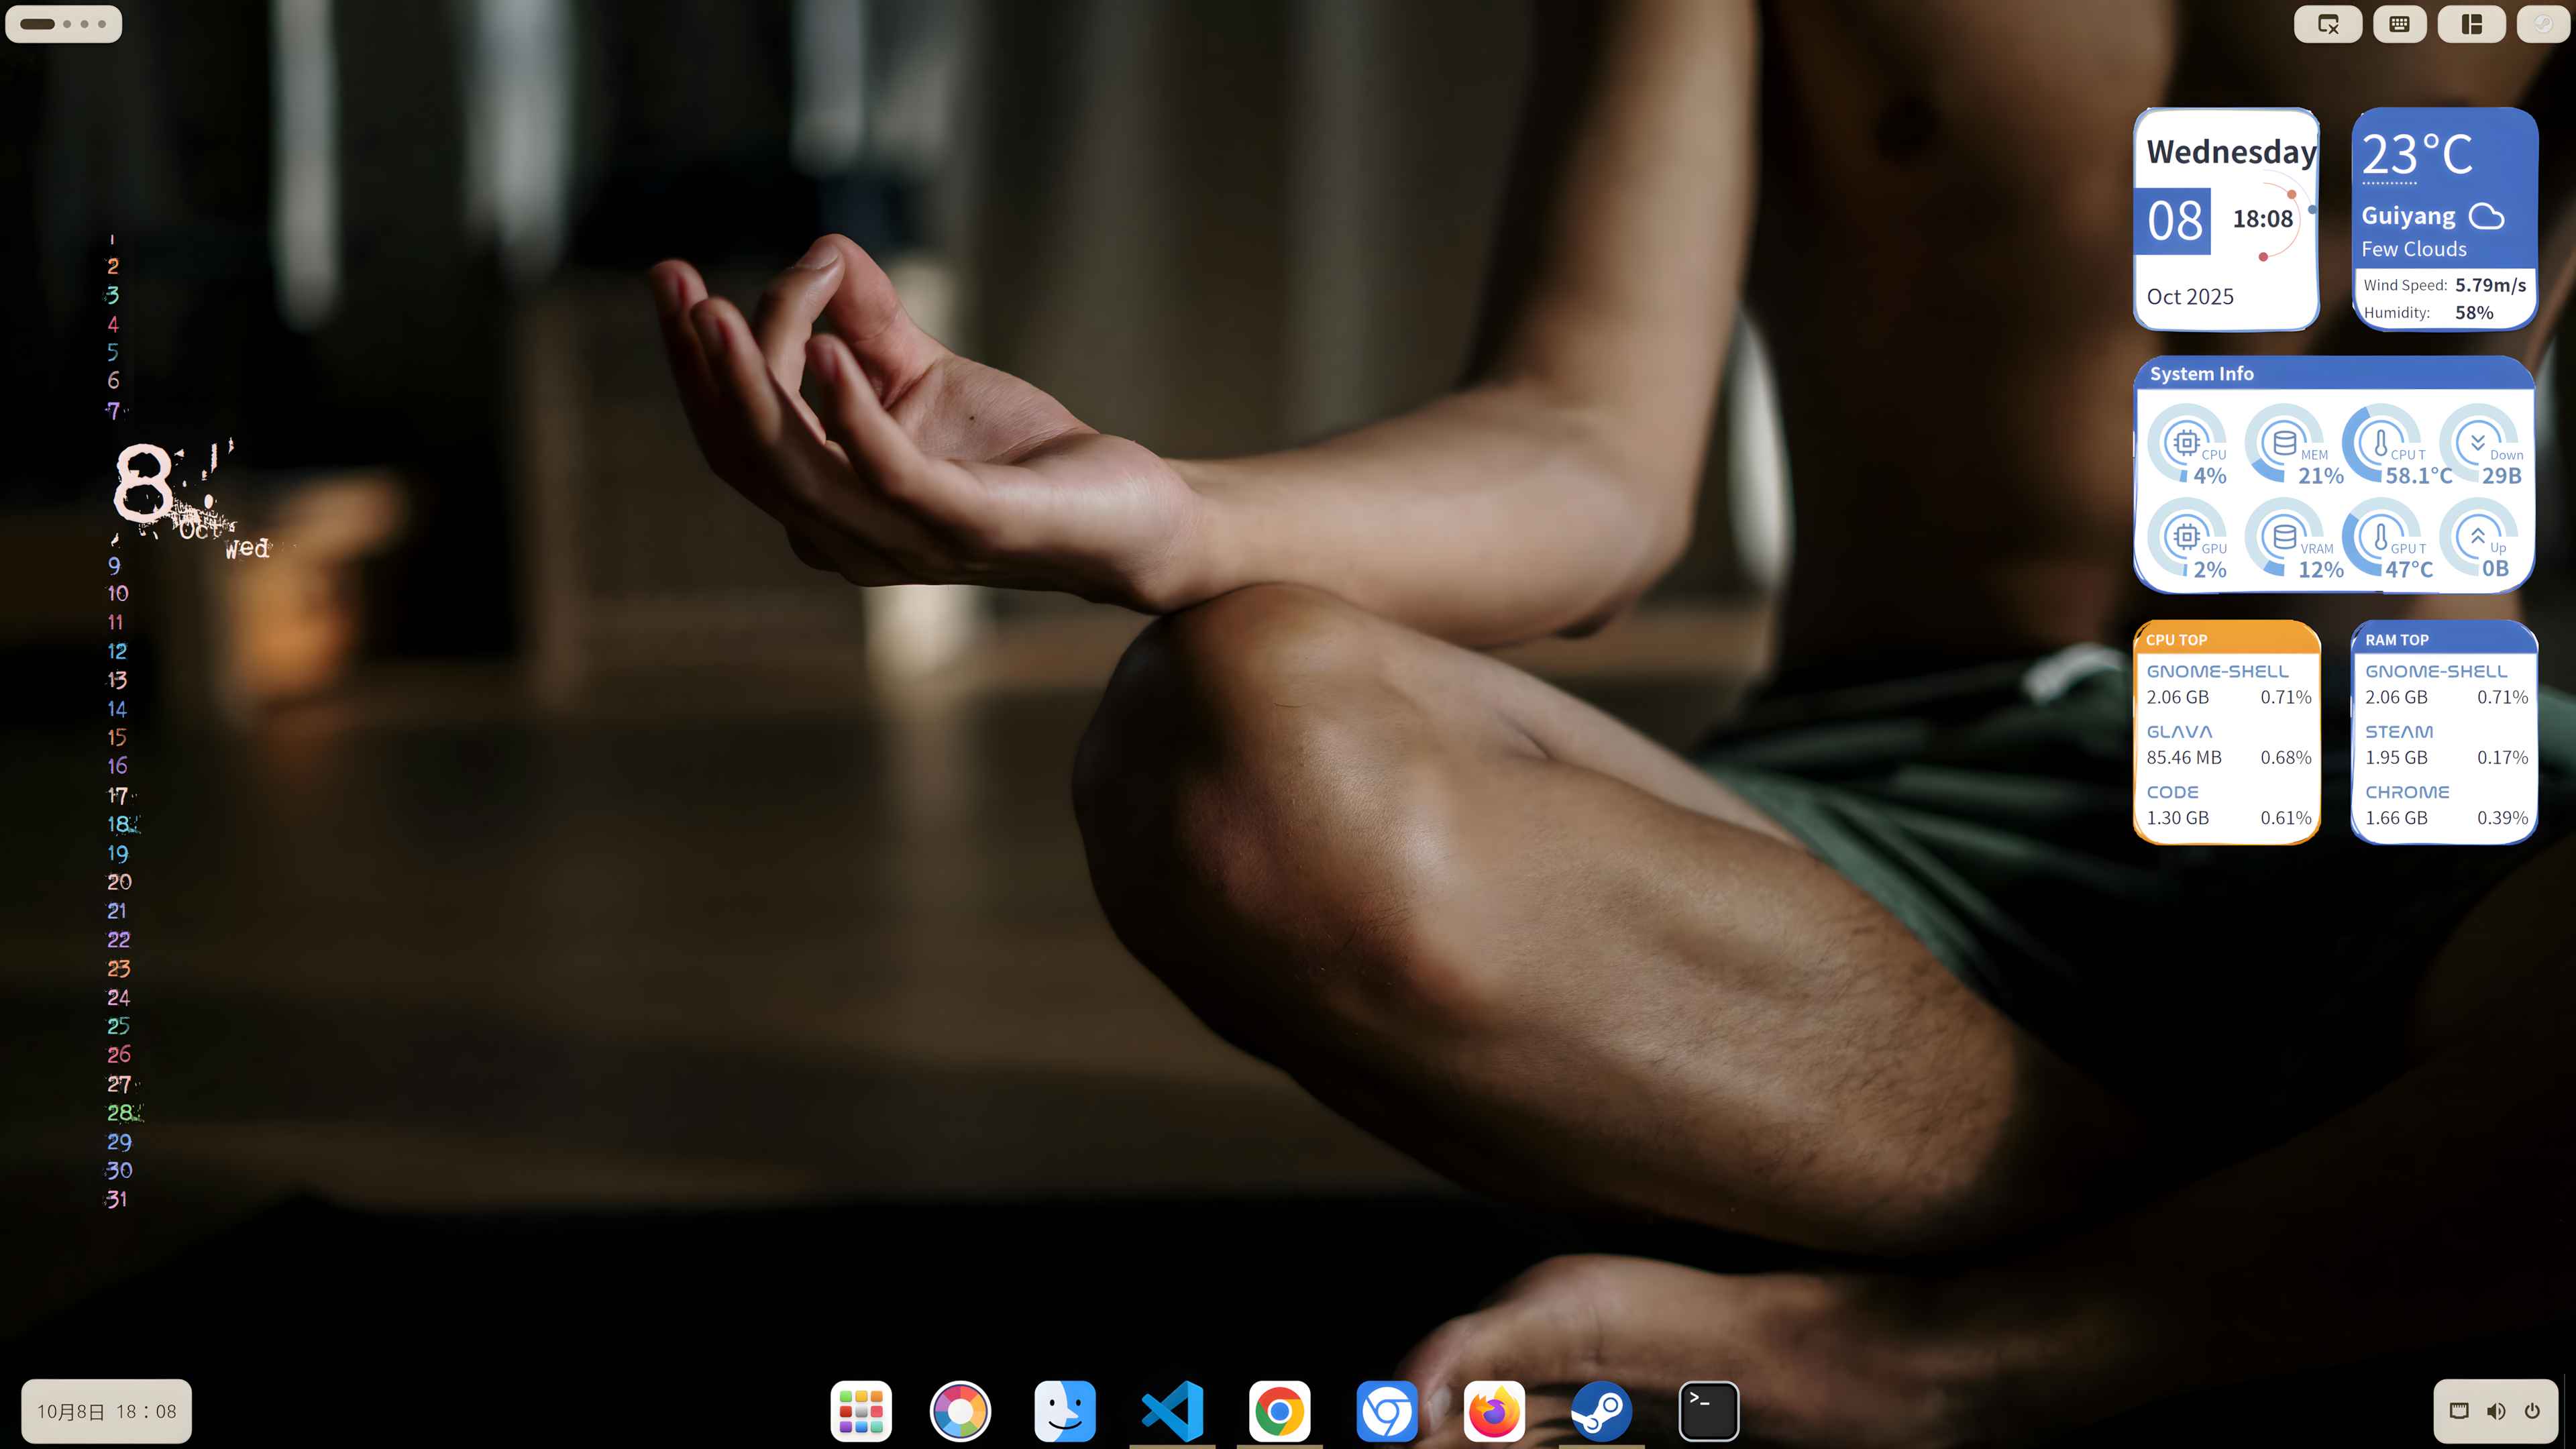Click the workspace indicator pill at top-left
The height and width of the screenshot is (1449, 2576).
(64, 24)
